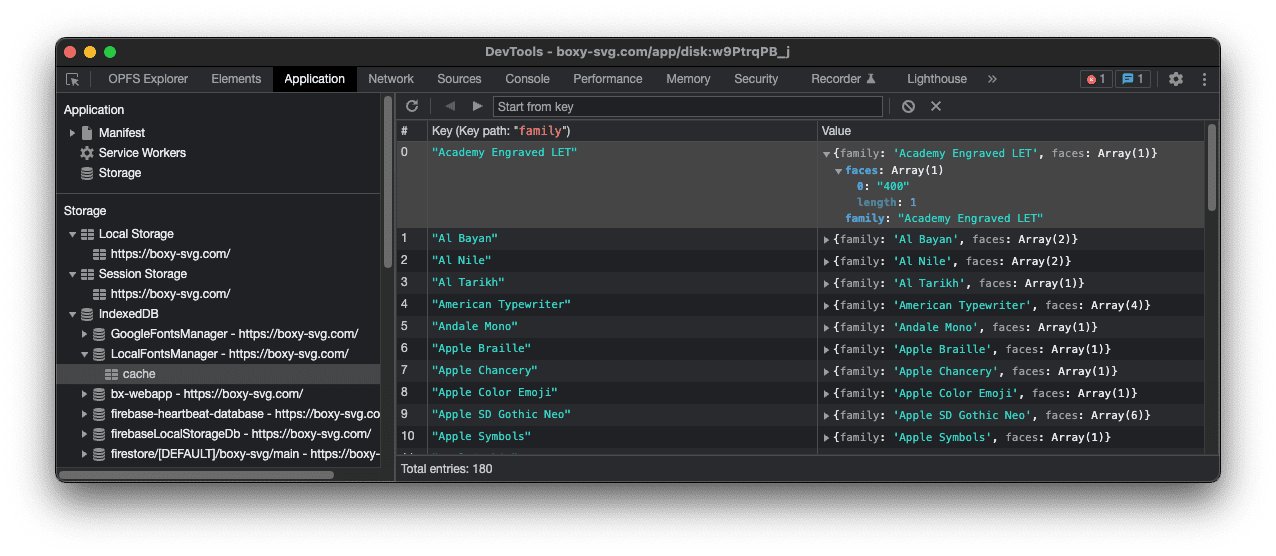Expand GoogleFontsManager database
Viewport: 1276px width, 556px height.
coord(85,334)
